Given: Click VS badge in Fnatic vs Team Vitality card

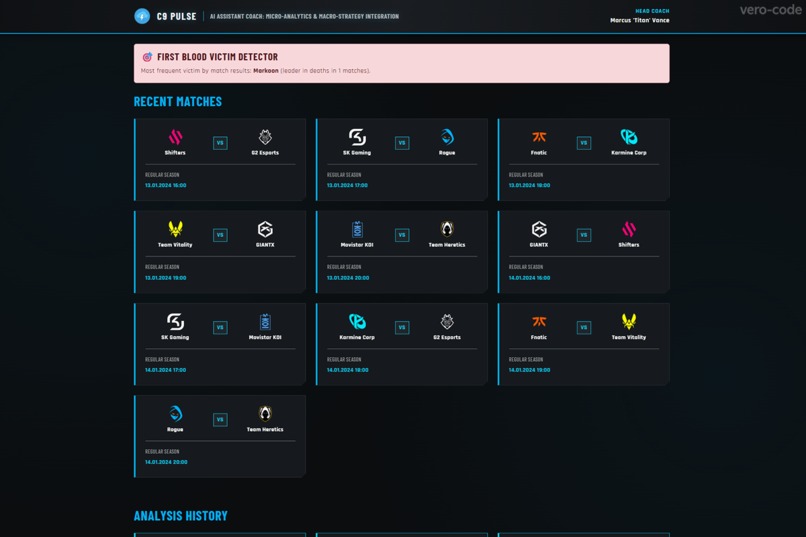Looking at the screenshot, I should click(x=584, y=327).
